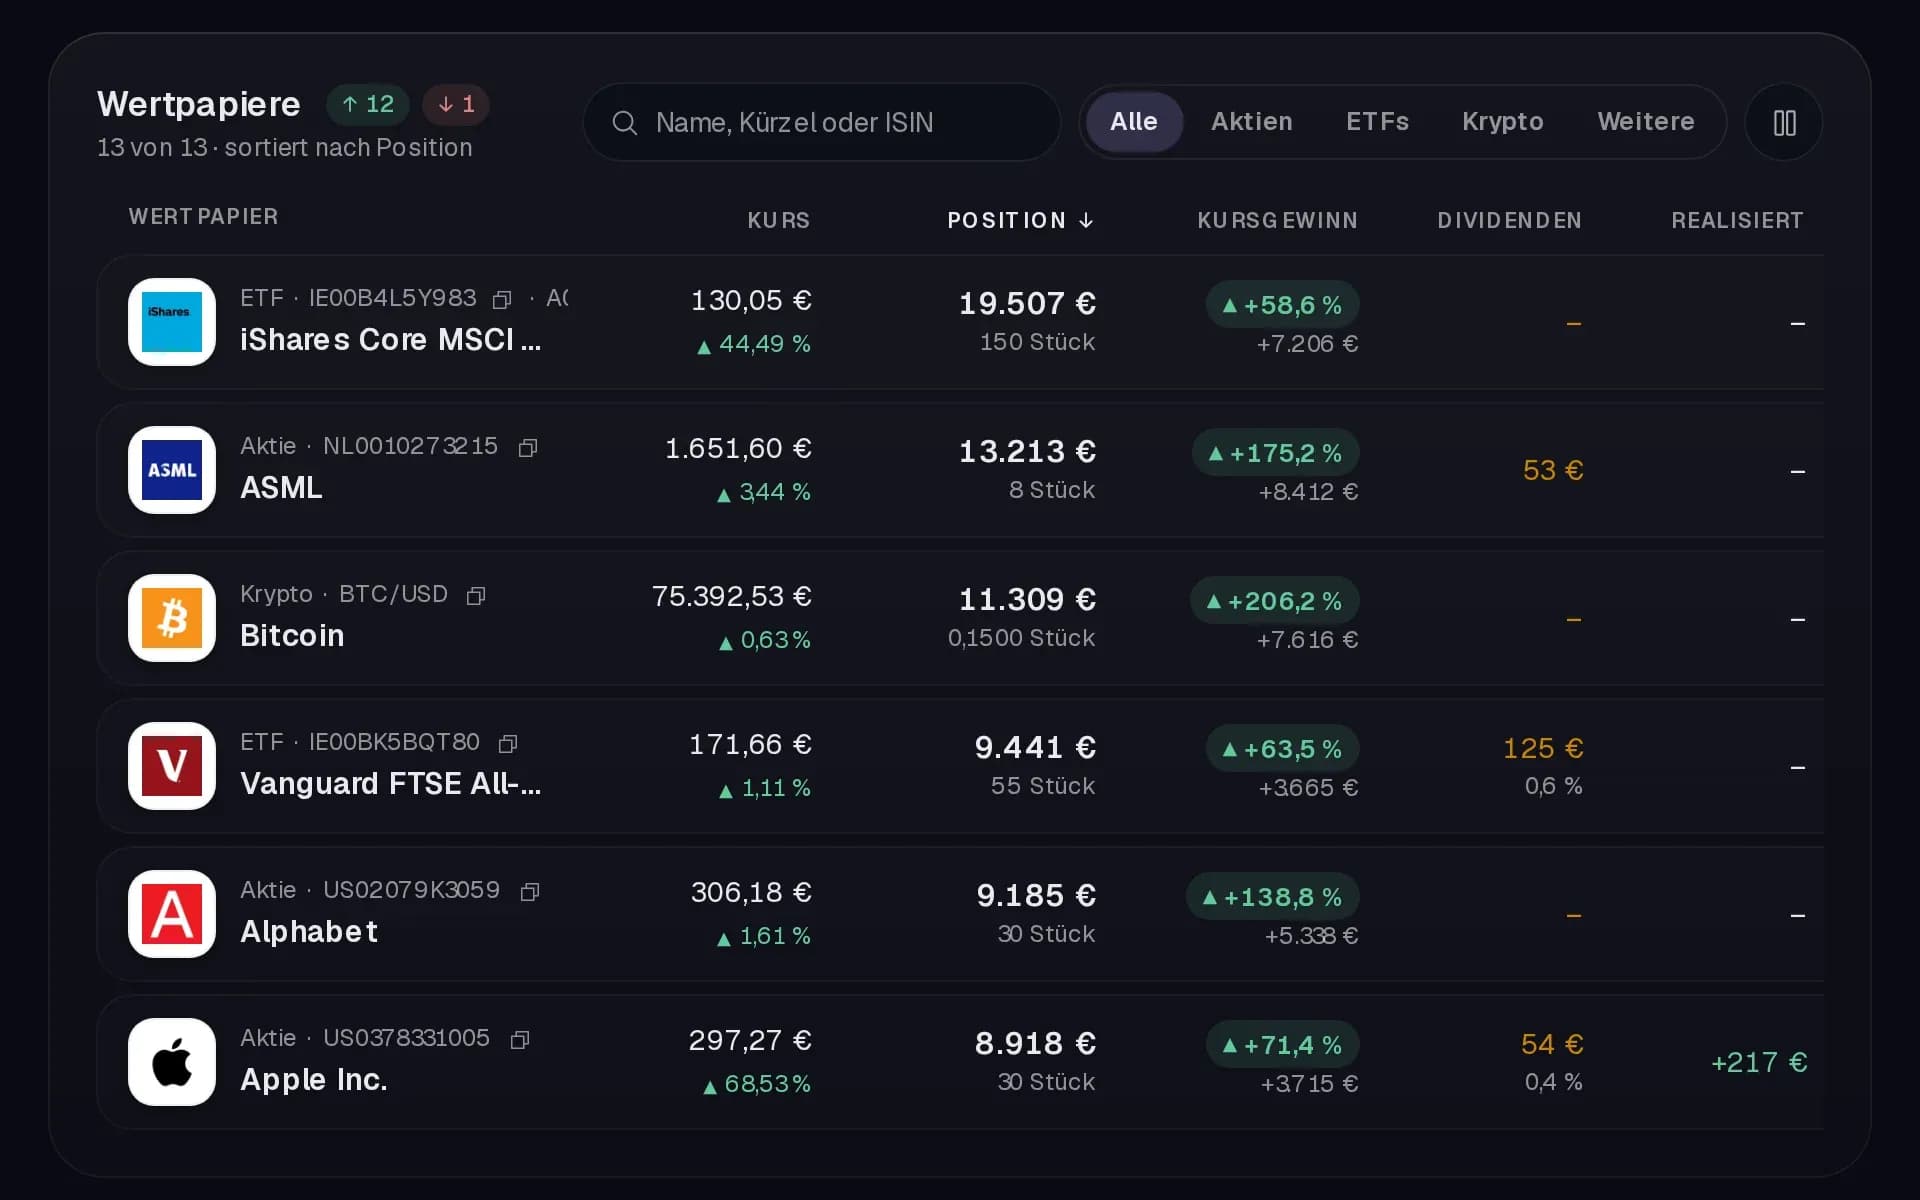Show only Krypto holdings
This screenshot has height=1200, width=1920.
1502,122
